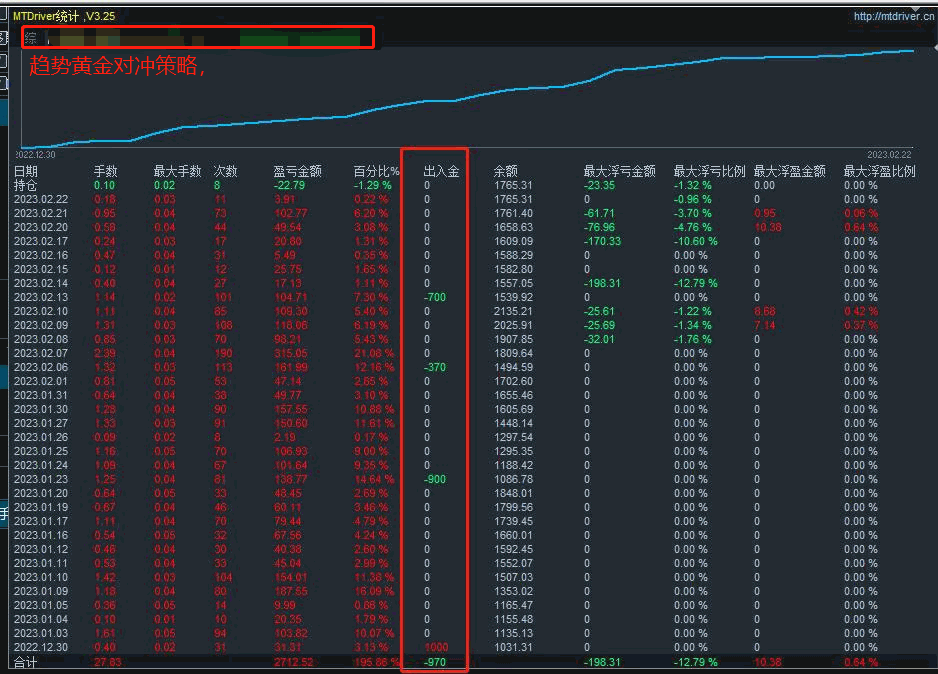
Task: Select the 2023.02.13 date row
Action: click(40, 297)
